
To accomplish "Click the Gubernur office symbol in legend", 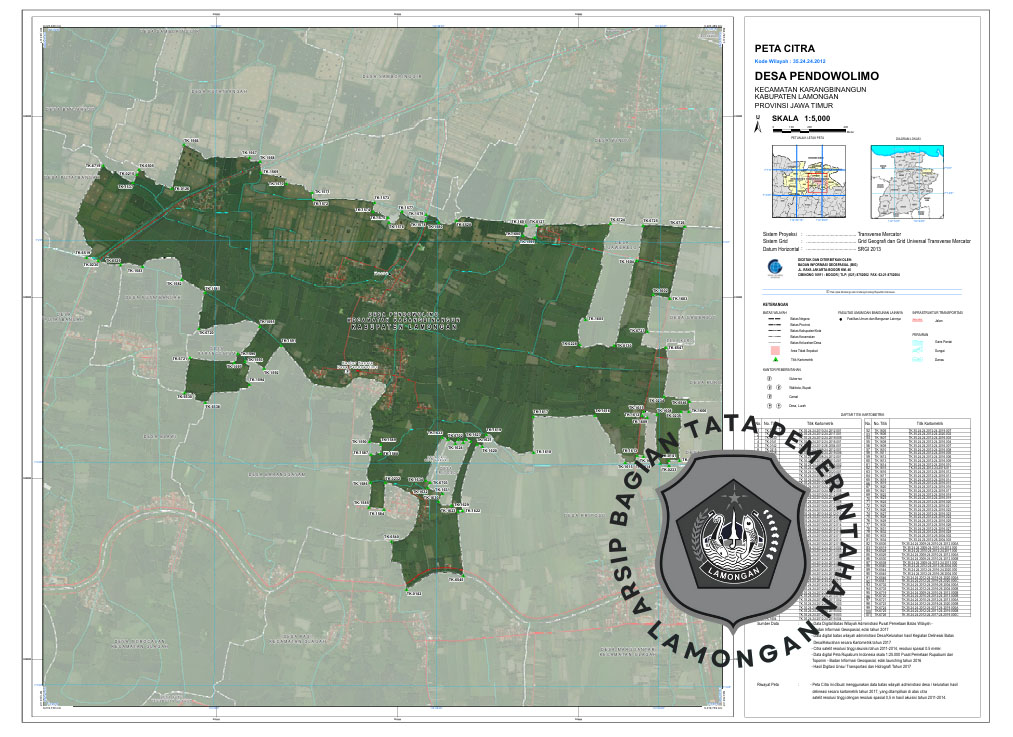I will point(769,379).
